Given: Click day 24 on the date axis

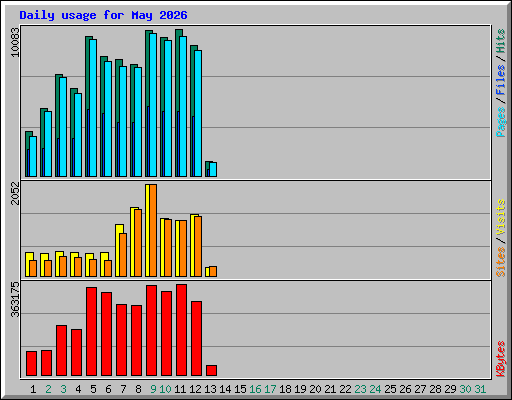Looking at the screenshot, I should click(x=375, y=389).
